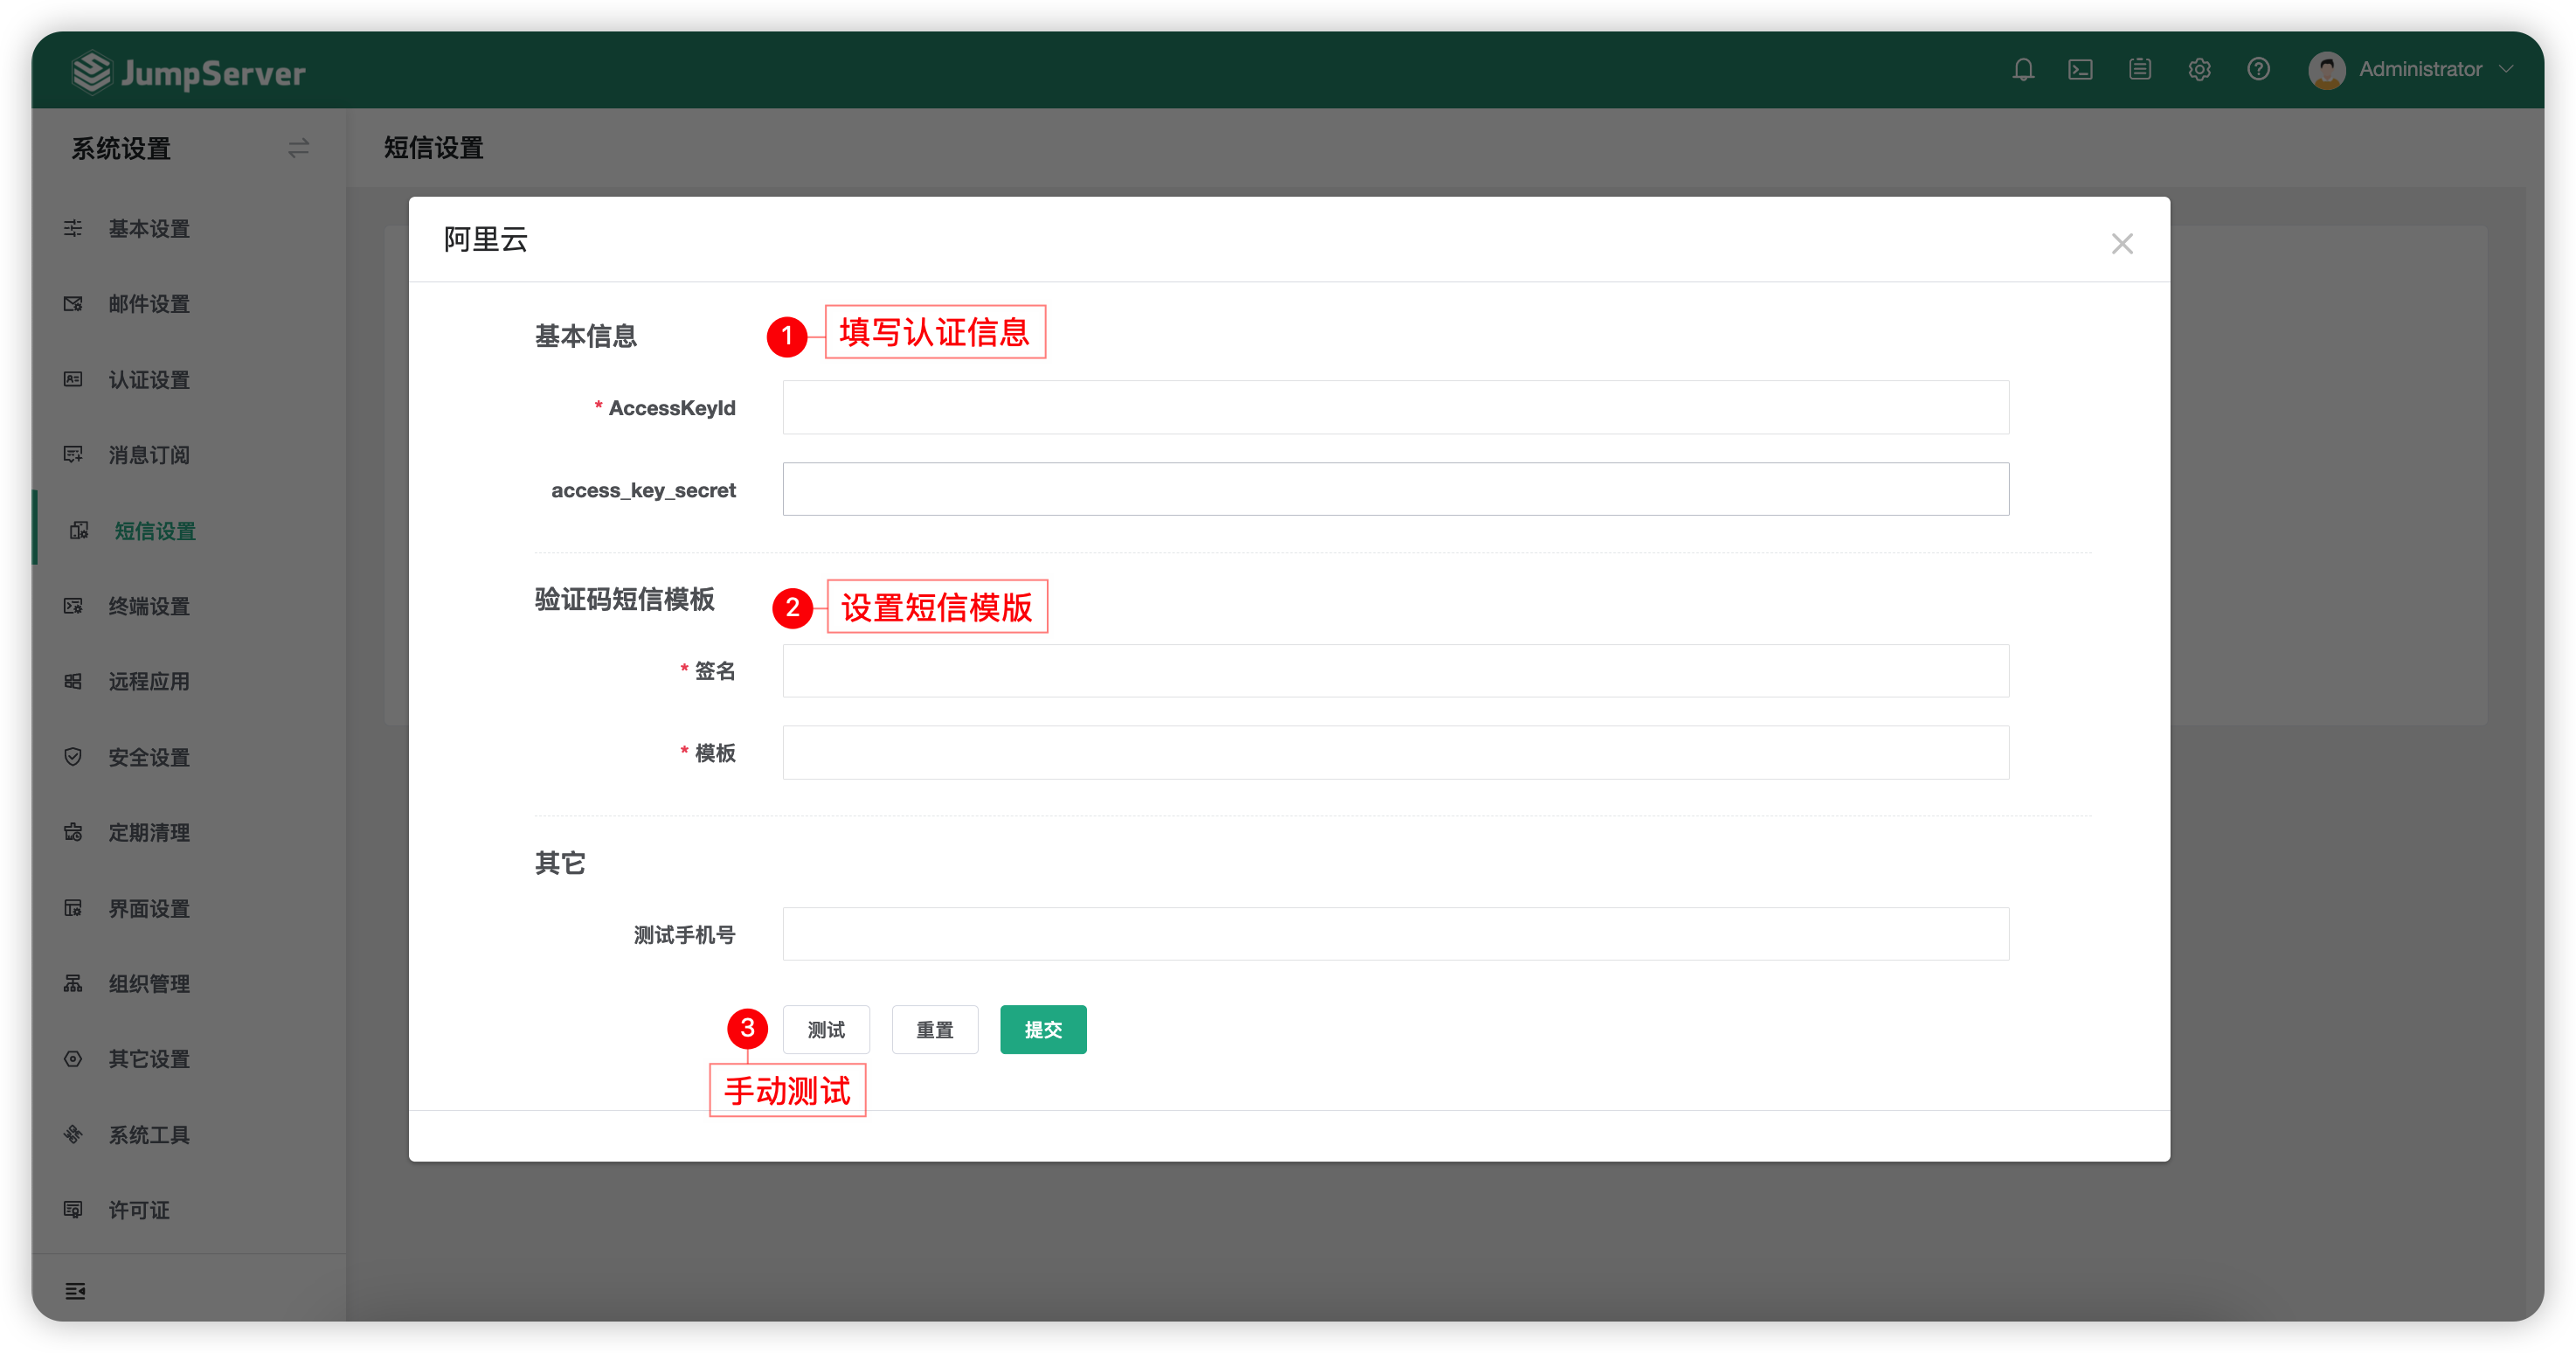
Task: Open the notification bell icon
Action: (2023, 70)
